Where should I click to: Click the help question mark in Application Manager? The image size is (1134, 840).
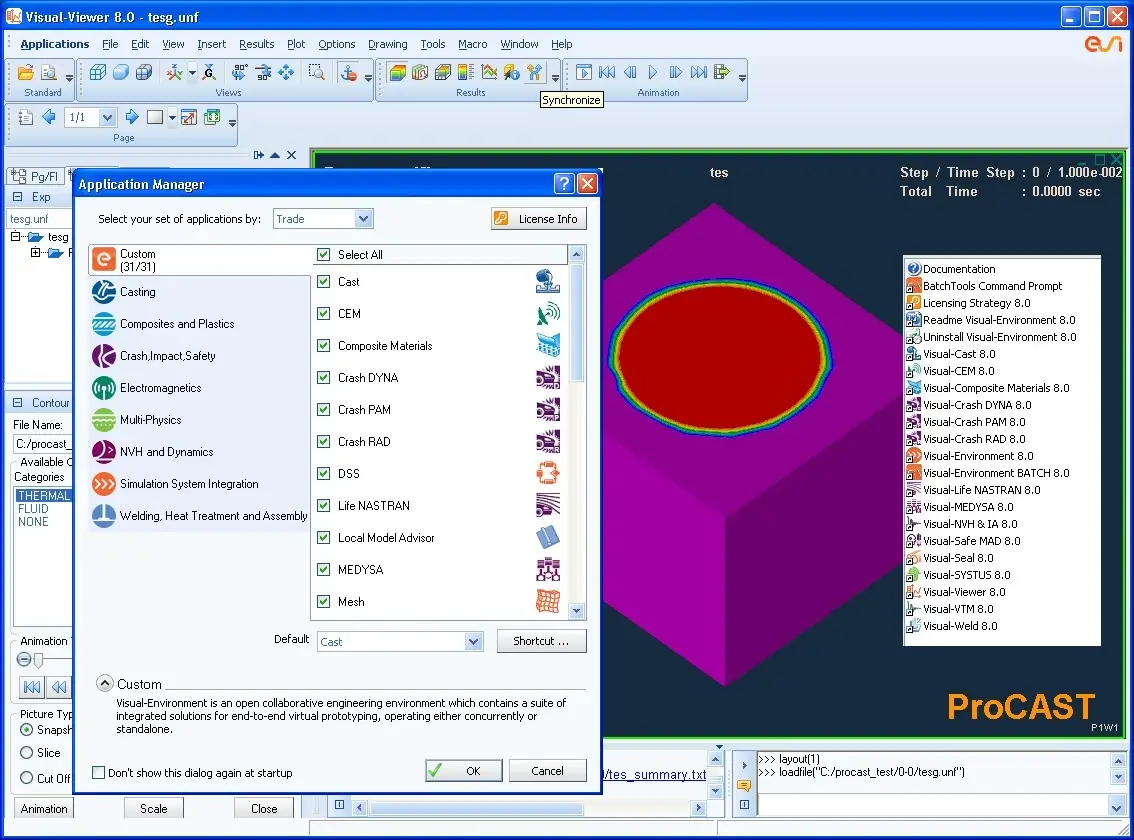[x=564, y=184]
